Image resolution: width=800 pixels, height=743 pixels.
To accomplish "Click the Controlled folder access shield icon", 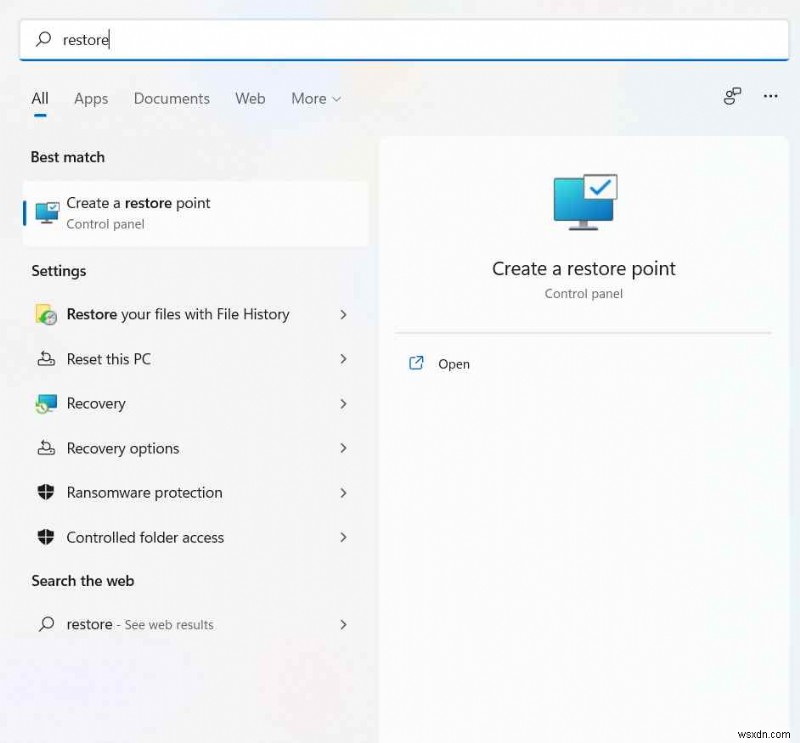I will click(x=46, y=537).
